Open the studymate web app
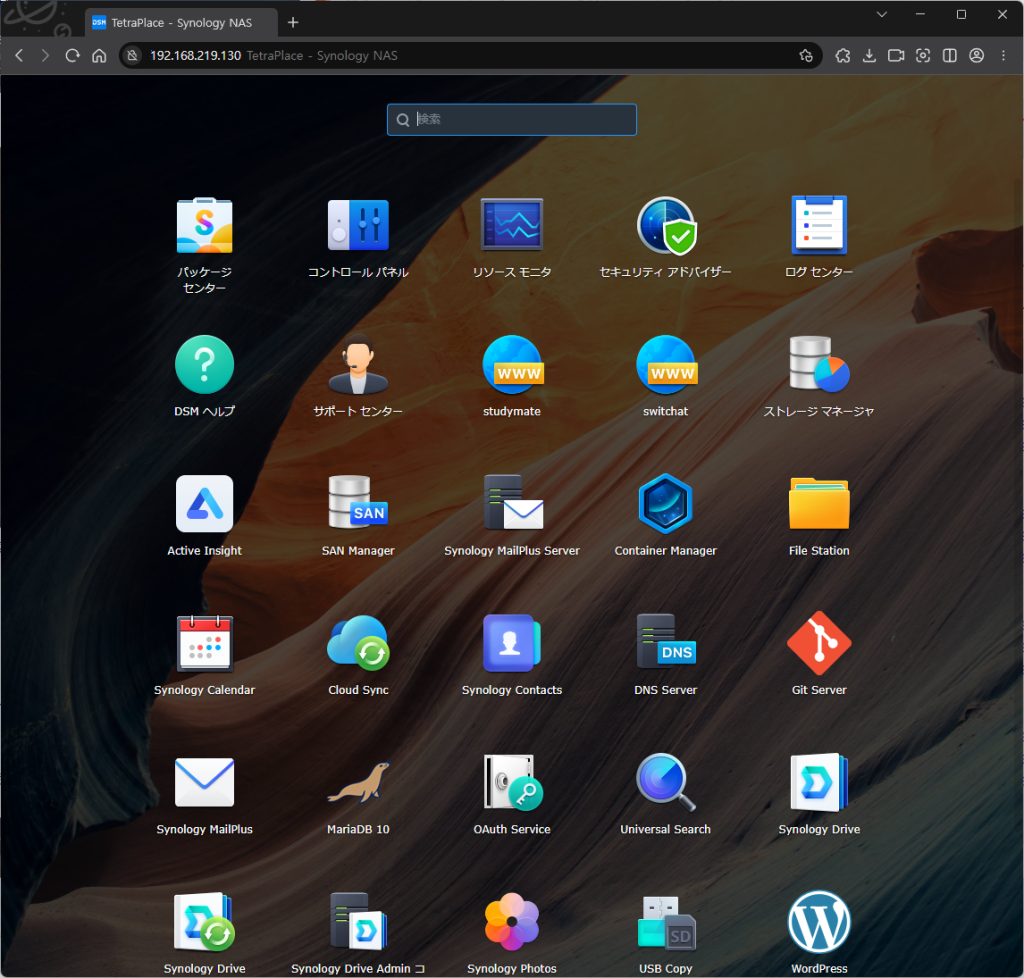This screenshot has height=978, width=1024. click(512, 365)
